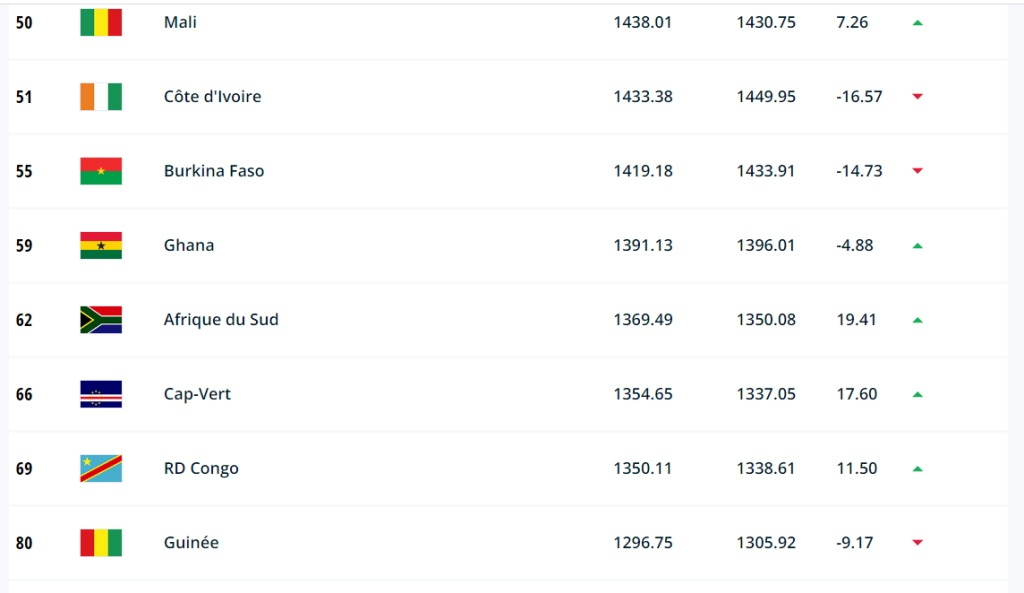Image resolution: width=1024 pixels, height=593 pixels.
Task: Click Guinée's previous points 1305.92
Action: coord(766,543)
